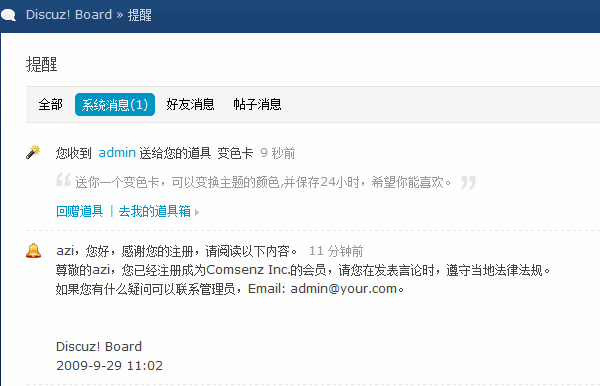This screenshot has width=600, height=386.
Task: Click the orange bell notification icon
Action: [33, 251]
